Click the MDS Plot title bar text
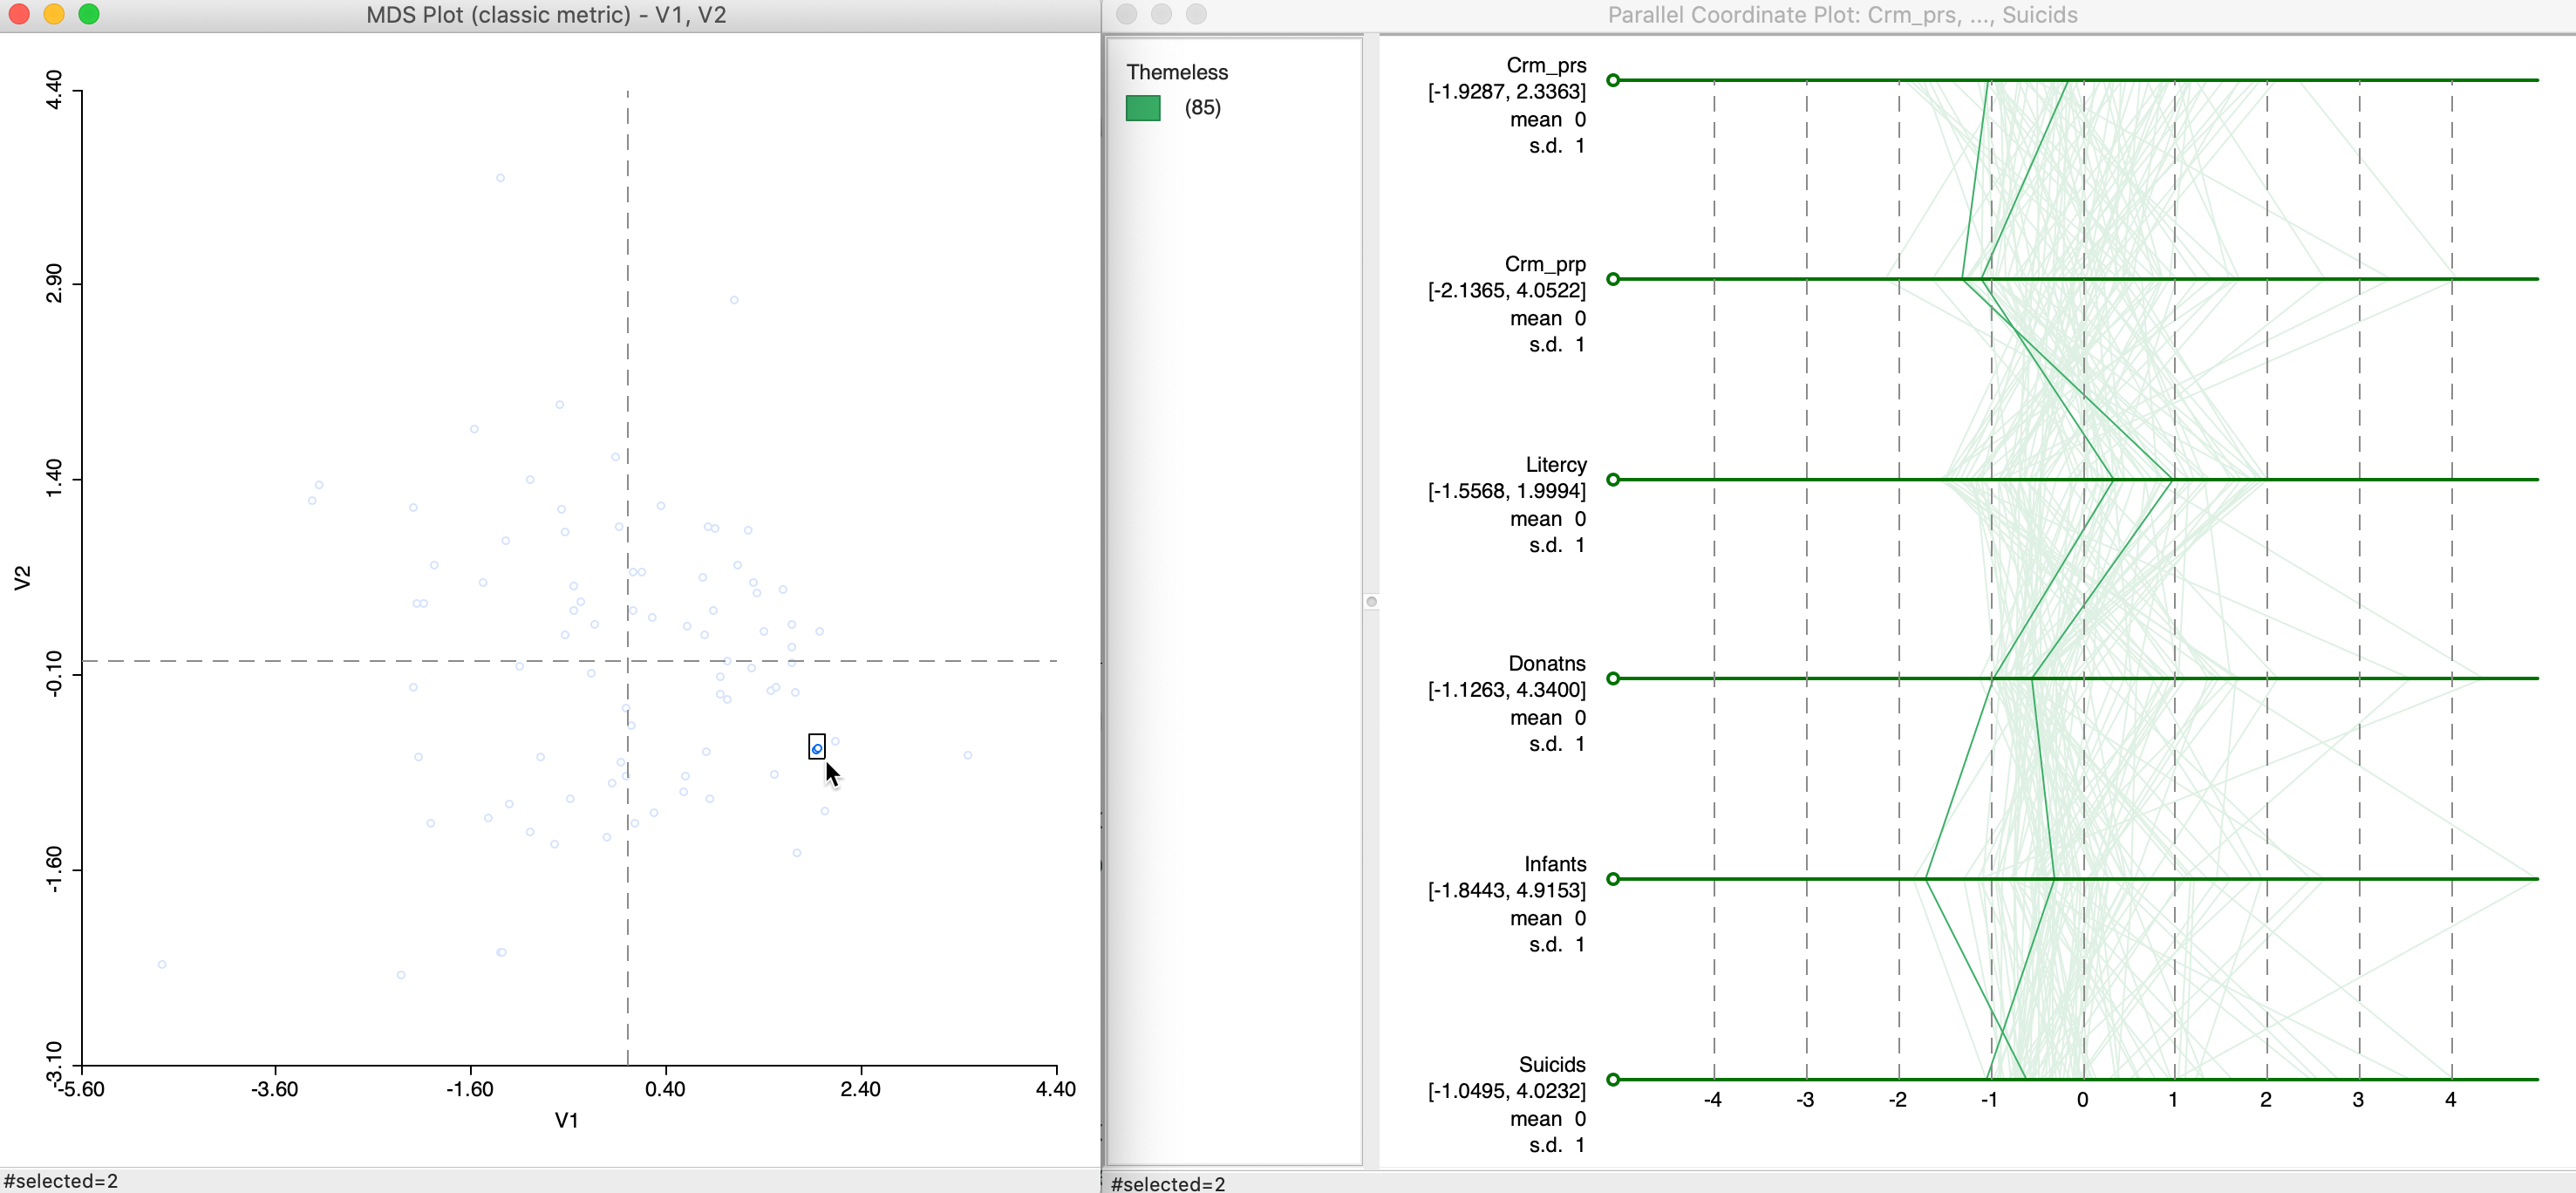2576x1193 pixels. (546, 15)
